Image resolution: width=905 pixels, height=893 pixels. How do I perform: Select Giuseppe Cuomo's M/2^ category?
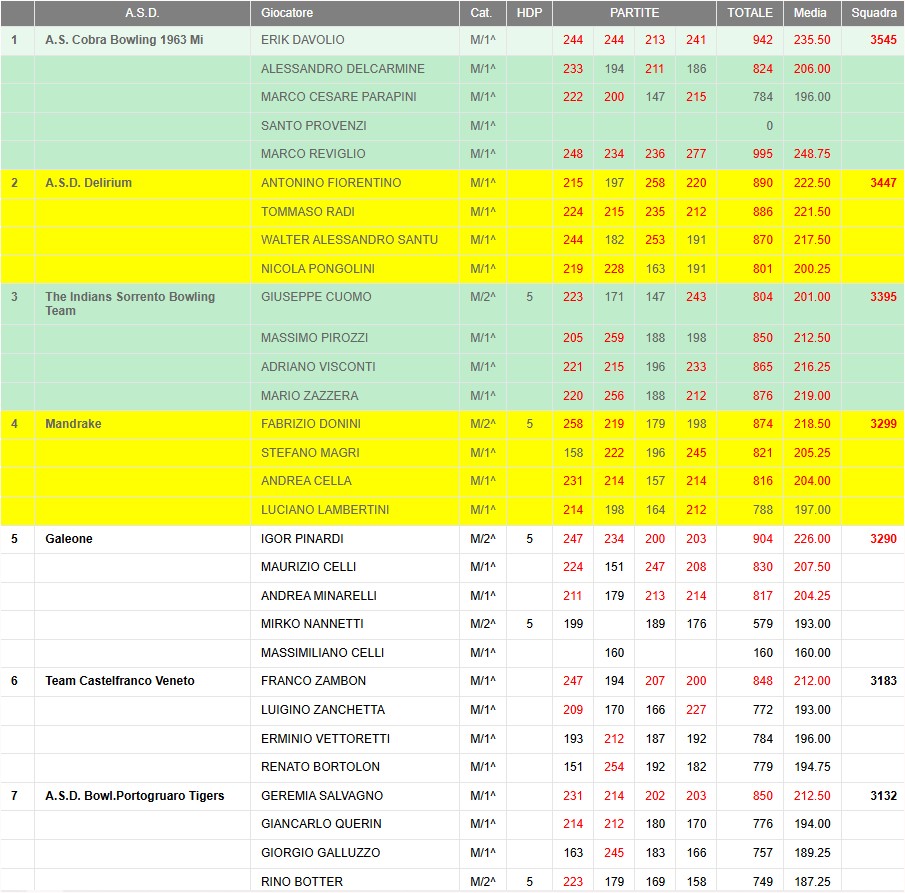coord(483,297)
